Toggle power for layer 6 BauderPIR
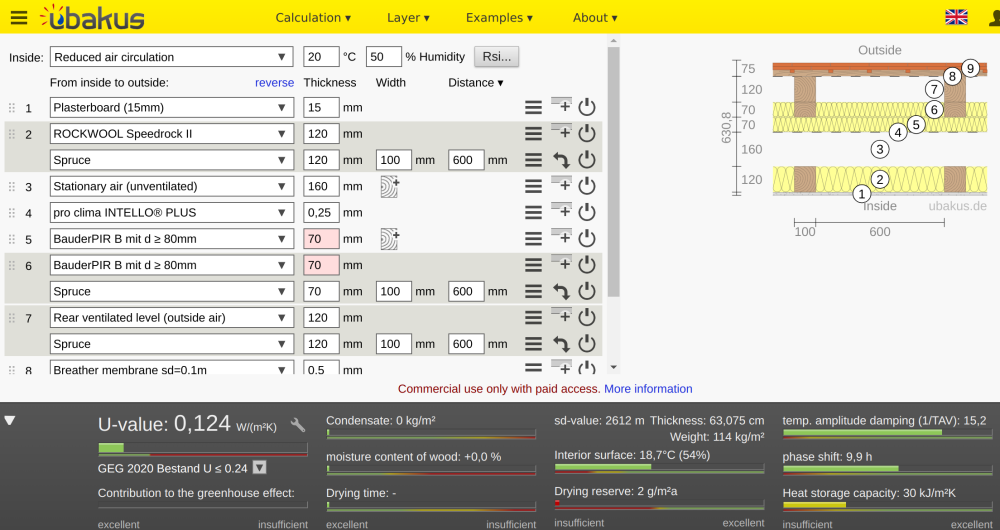 click(587, 265)
